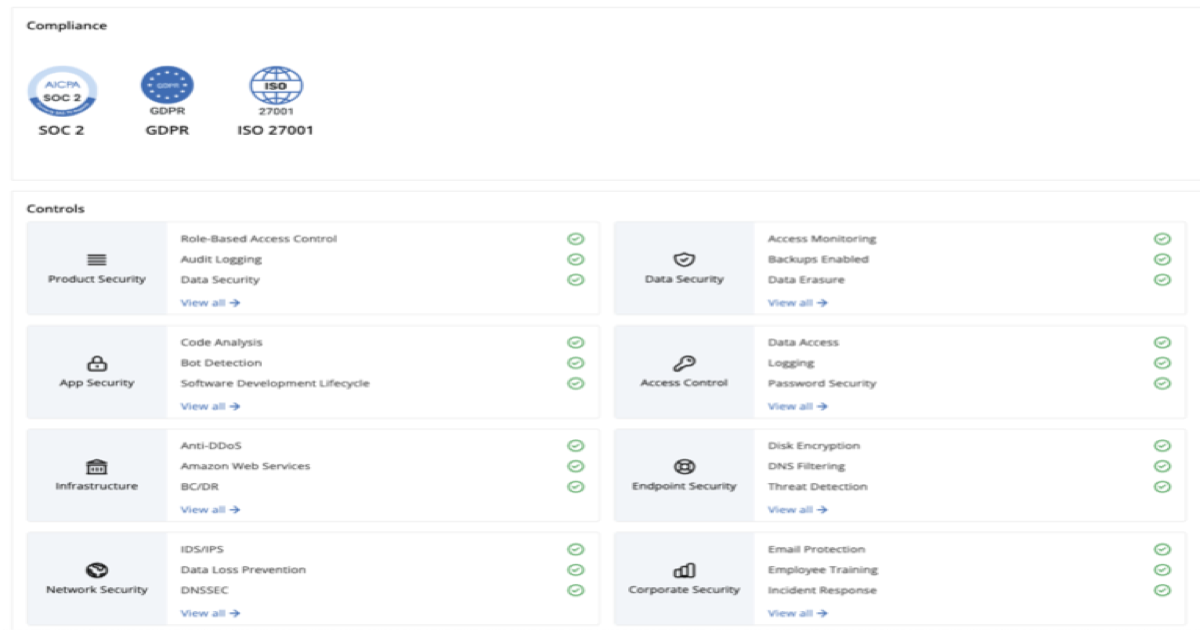Open the Amazon Web Services control

[x=245, y=466]
